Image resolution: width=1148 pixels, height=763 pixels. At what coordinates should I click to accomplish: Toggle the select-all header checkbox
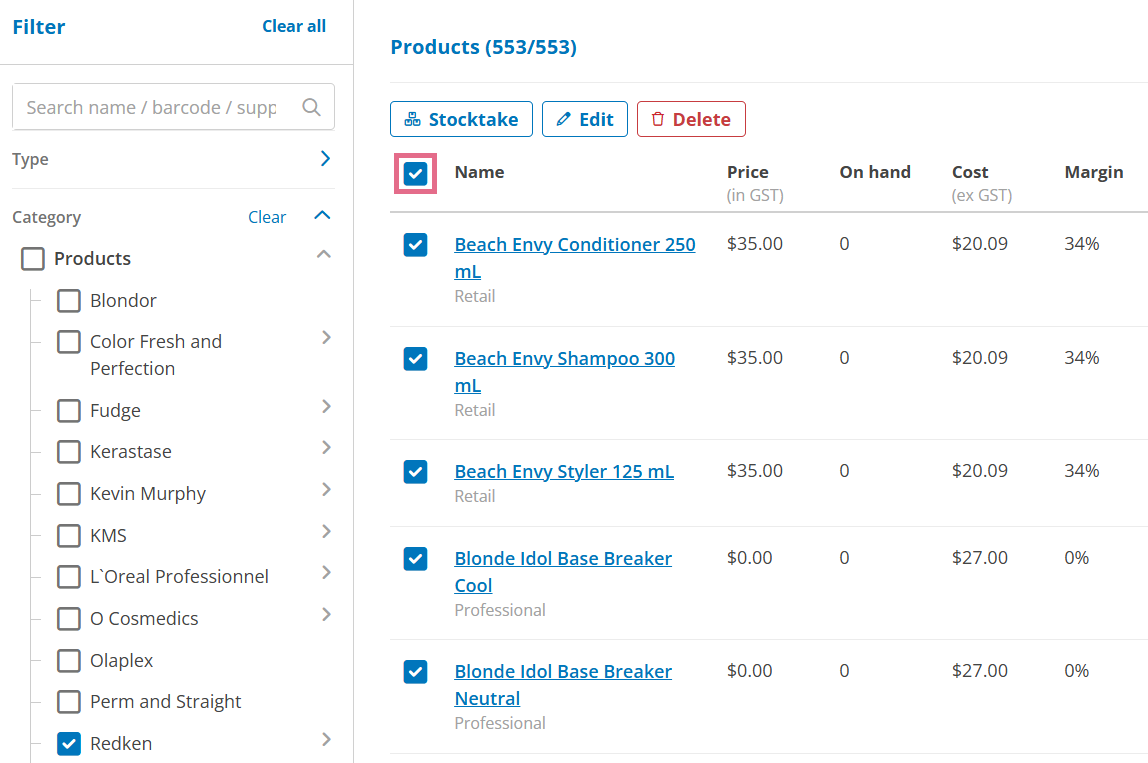click(x=415, y=174)
